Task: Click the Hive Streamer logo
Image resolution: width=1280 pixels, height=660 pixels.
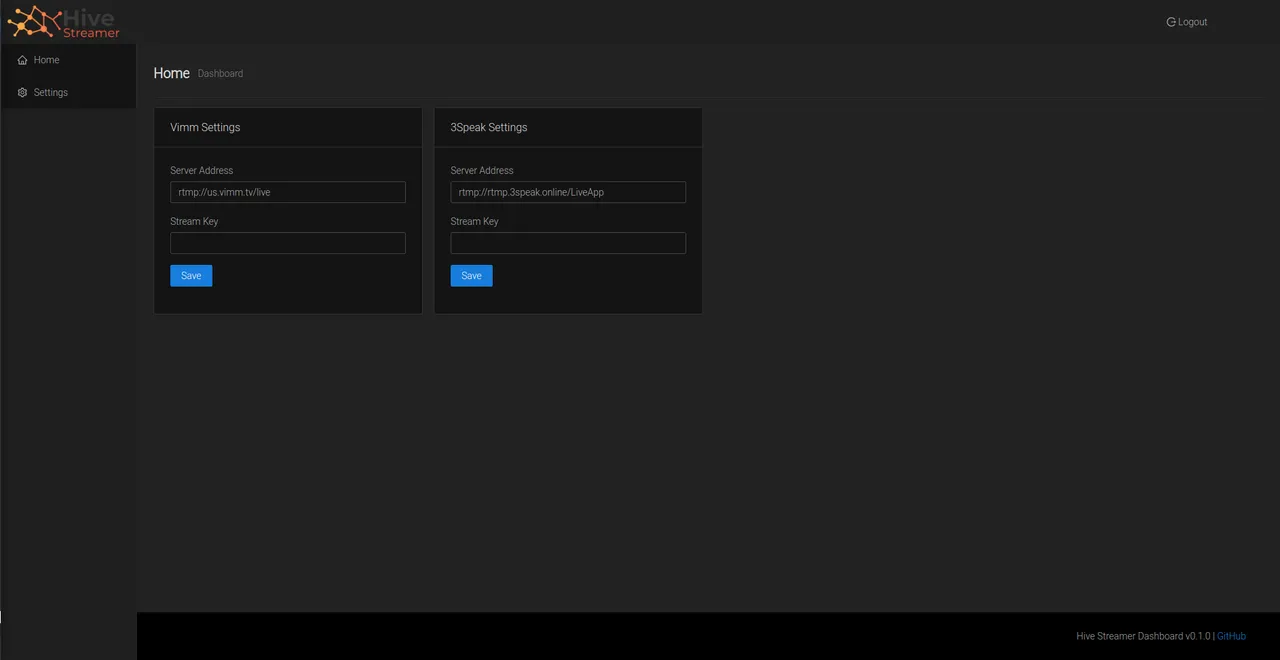Action: (x=64, y=22)
